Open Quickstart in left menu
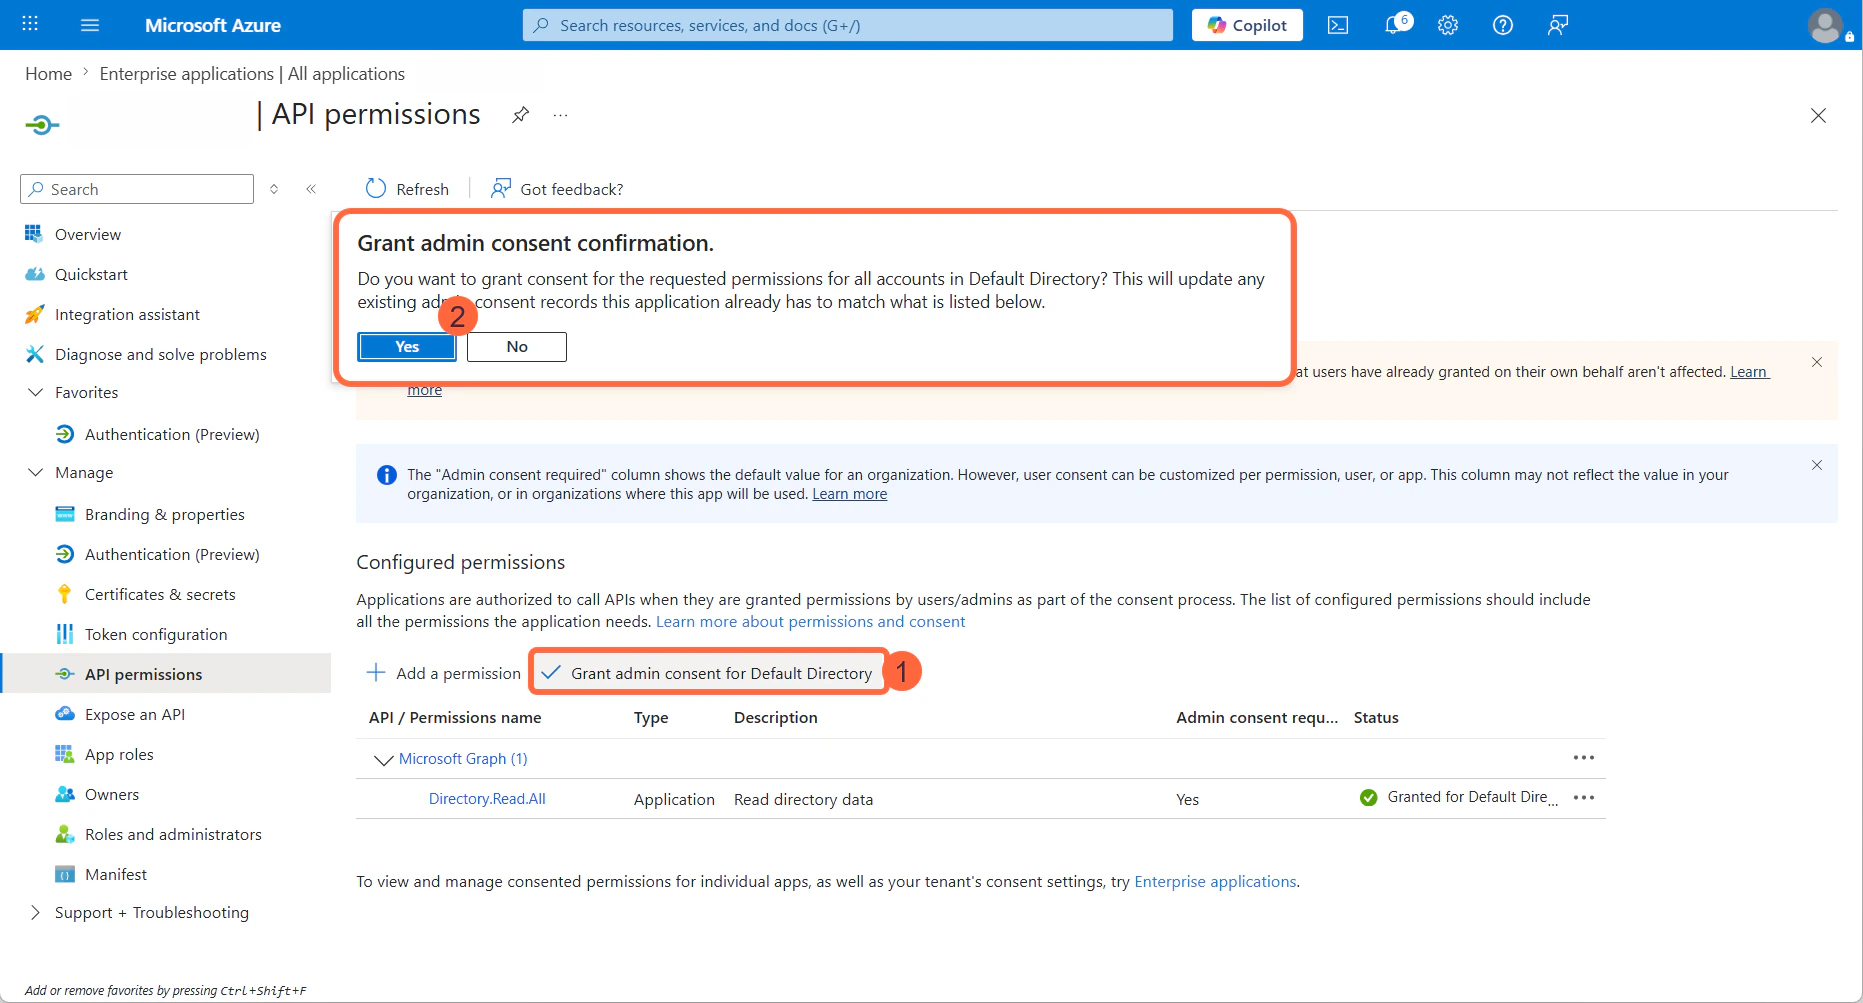 [x=91, y=274]
